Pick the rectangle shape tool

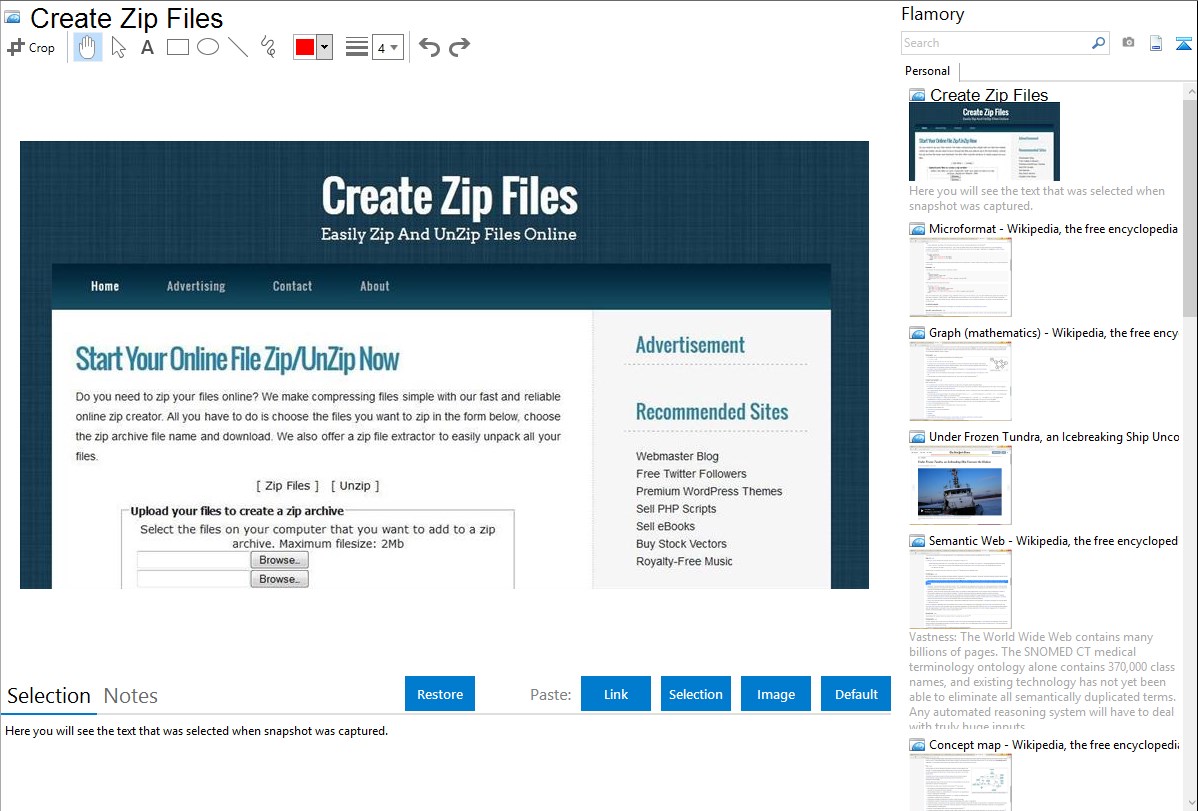click(x=178, y=47)
